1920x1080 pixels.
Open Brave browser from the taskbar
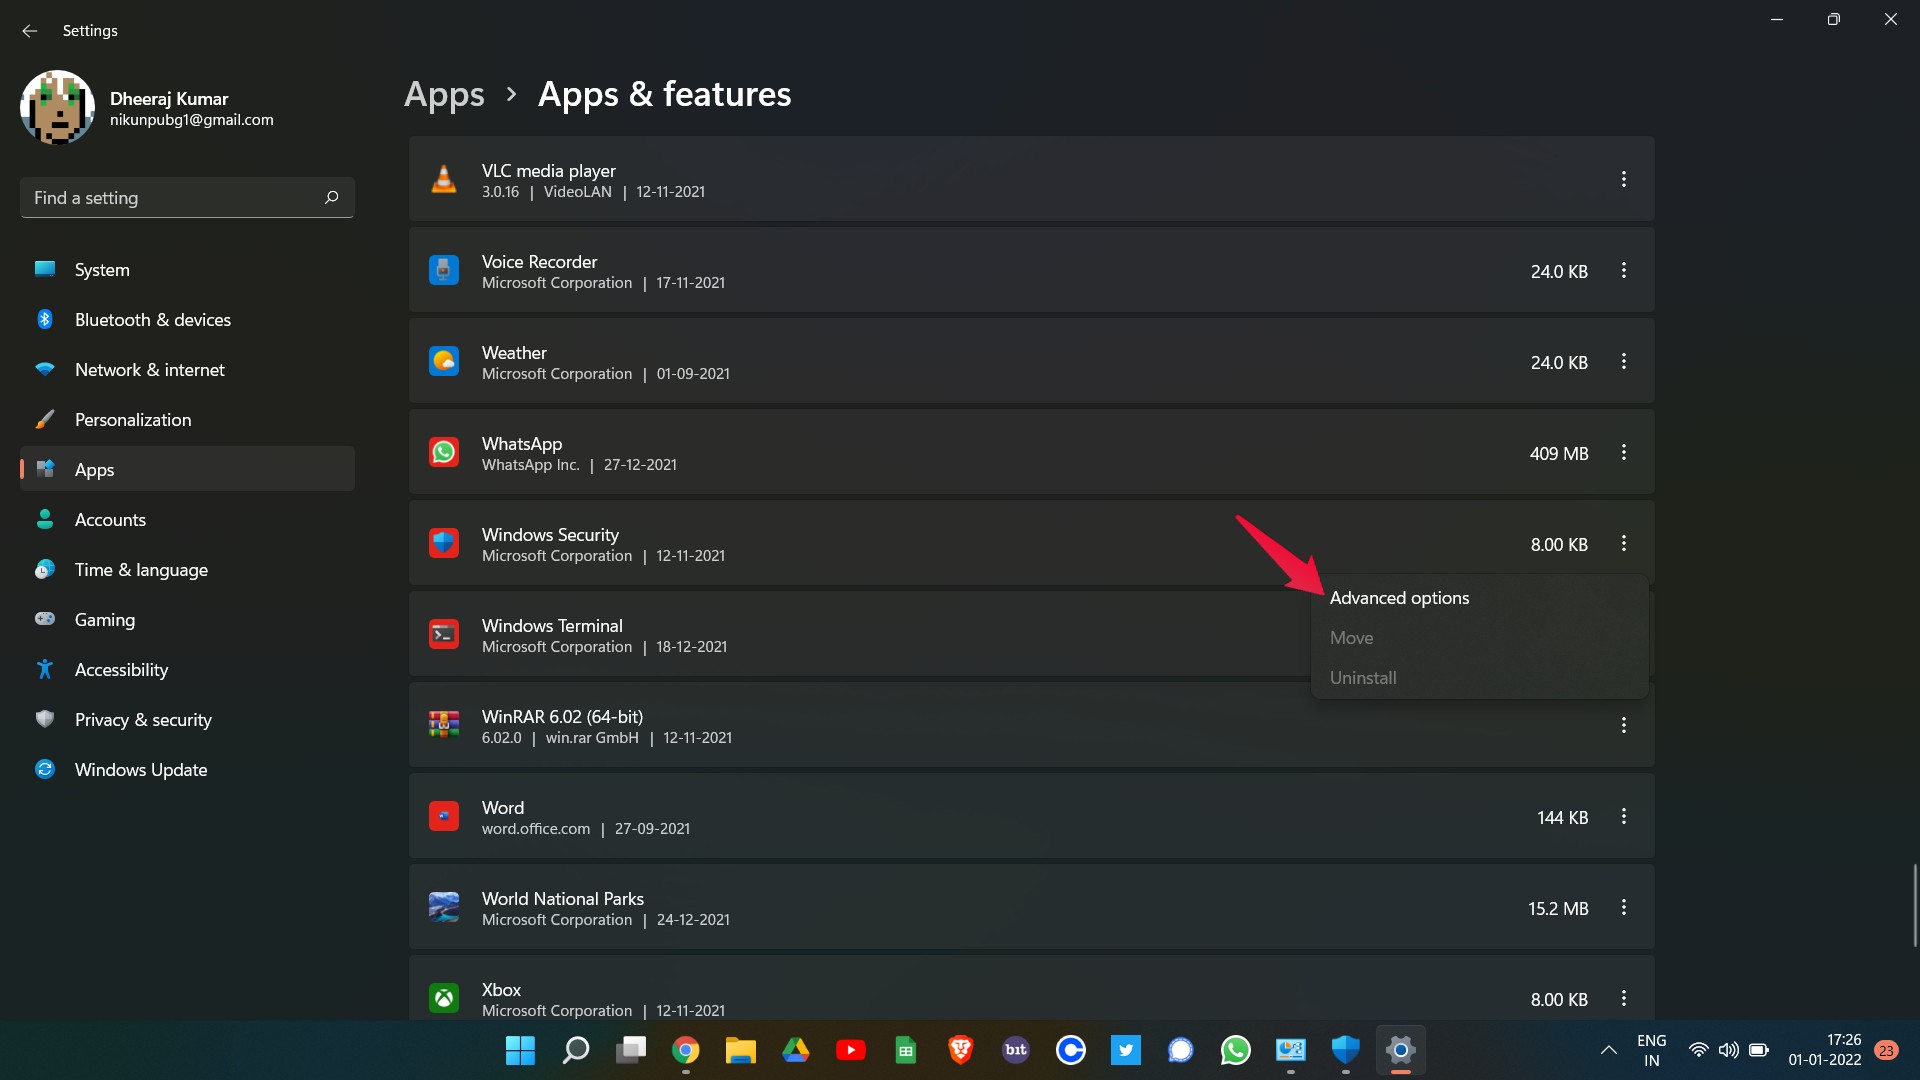[x=961, y=1050]
